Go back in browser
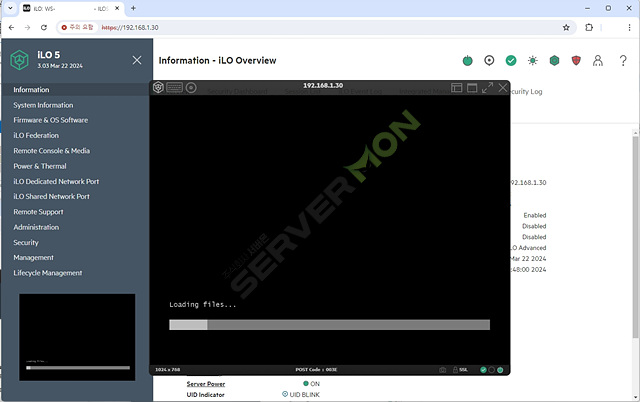The height and width of the screenshot is (402, 640). pos(11,27)
